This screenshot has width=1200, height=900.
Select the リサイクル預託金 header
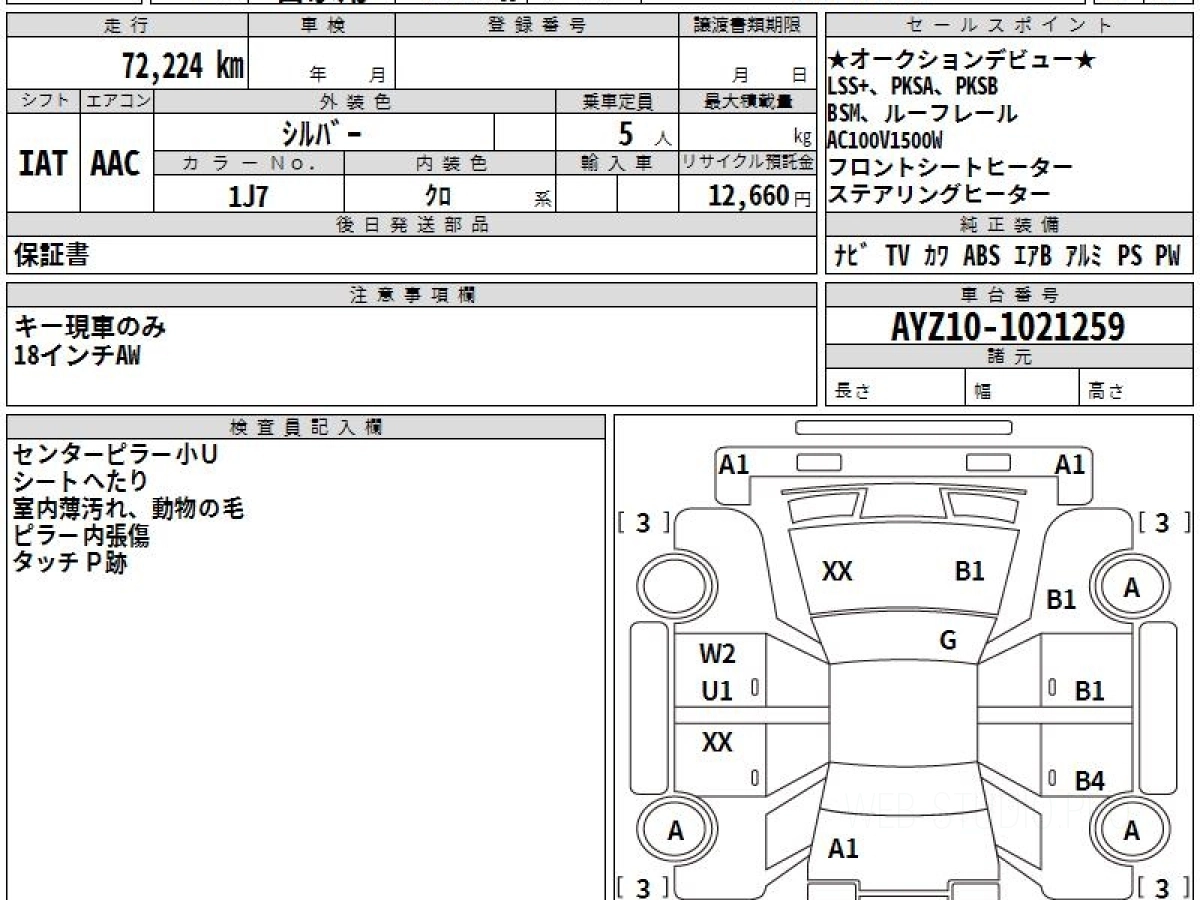click(x=748, y=163)
